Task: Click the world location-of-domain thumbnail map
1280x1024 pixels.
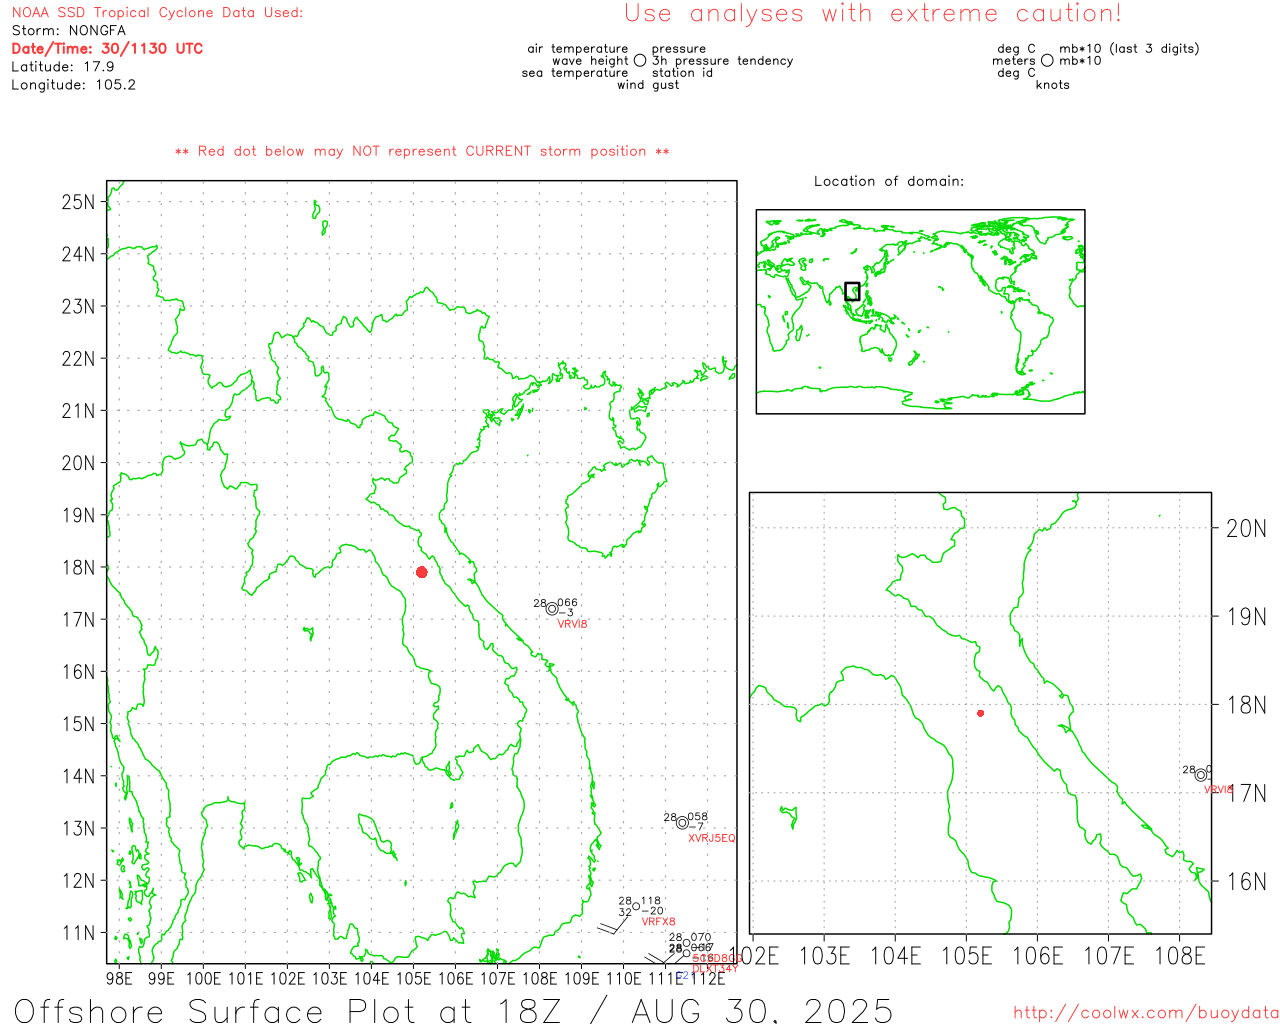Action: tap(920, 312)
